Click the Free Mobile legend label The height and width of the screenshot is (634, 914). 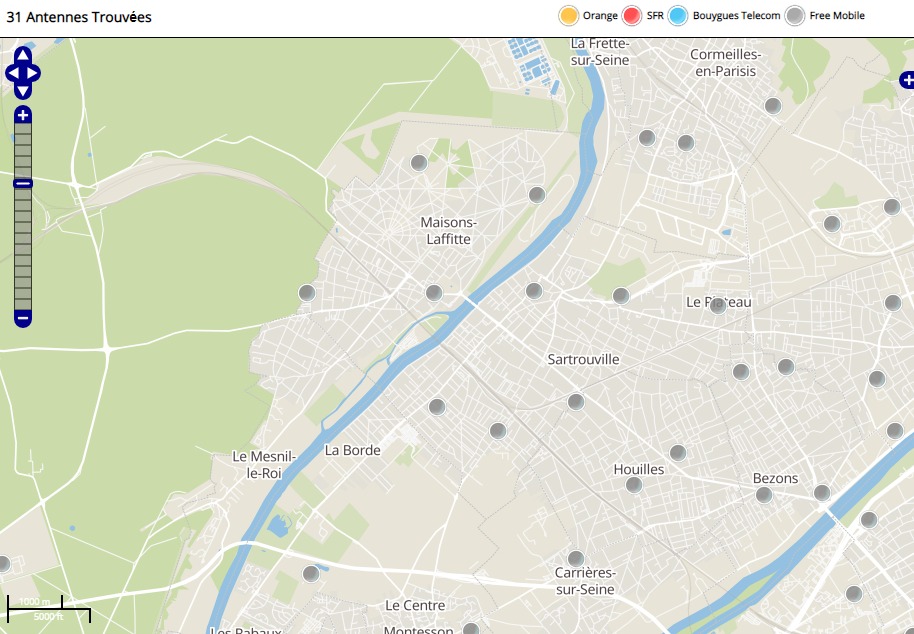[837, 16]
